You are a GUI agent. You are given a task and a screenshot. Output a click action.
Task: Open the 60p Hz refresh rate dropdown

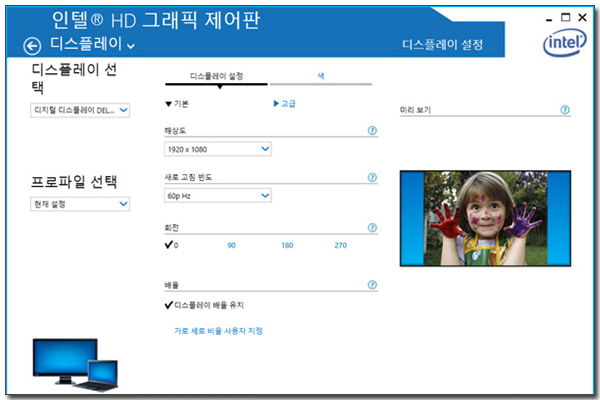pyautogui.click(x=218, y=196)
